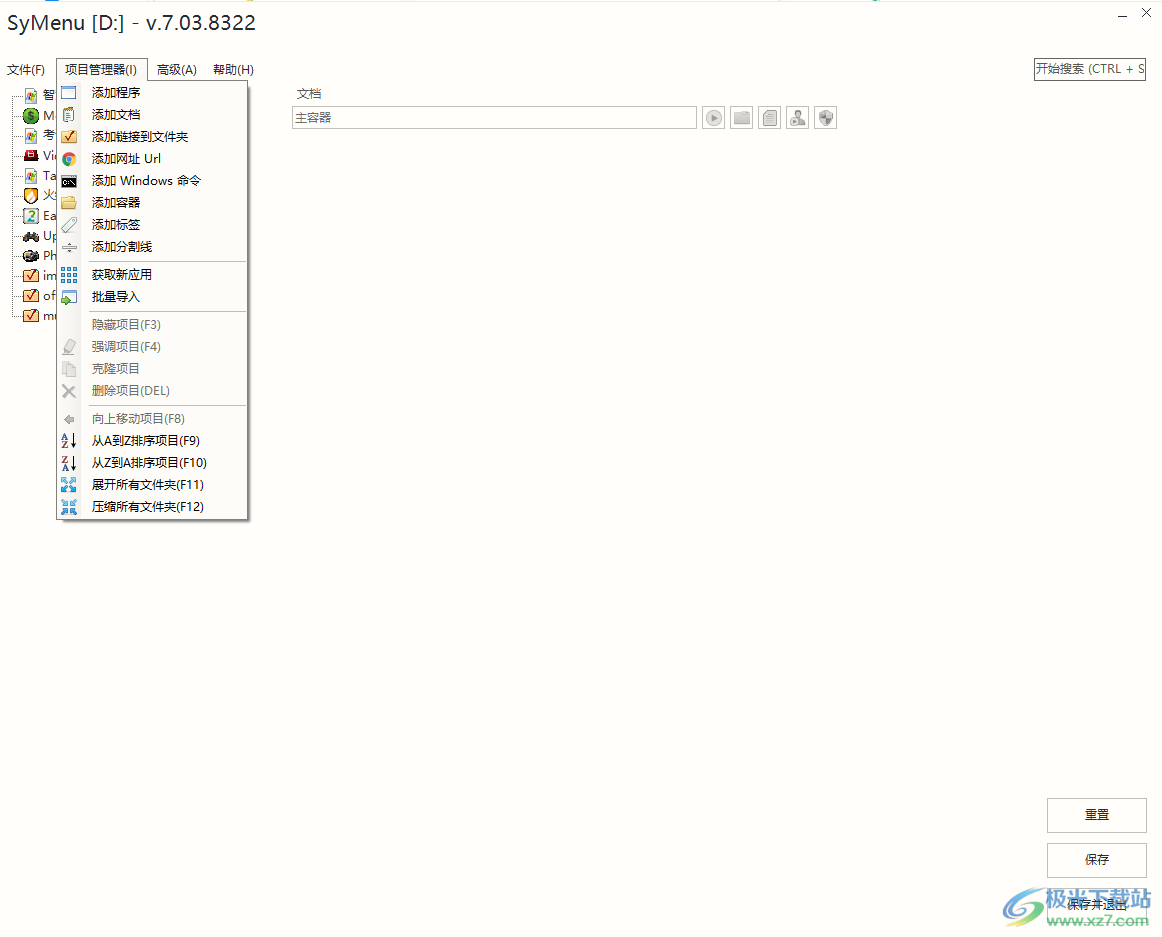The width and height of the screenshot is (1162, 937).
Task: Open the 帮助(H) menu
Action: tap(233, 69)
